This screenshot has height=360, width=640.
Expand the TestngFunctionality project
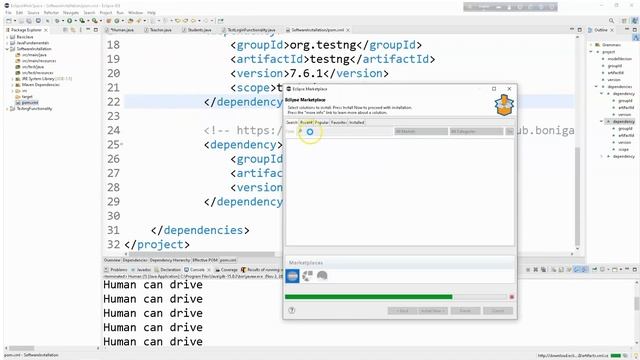(7, 109)
